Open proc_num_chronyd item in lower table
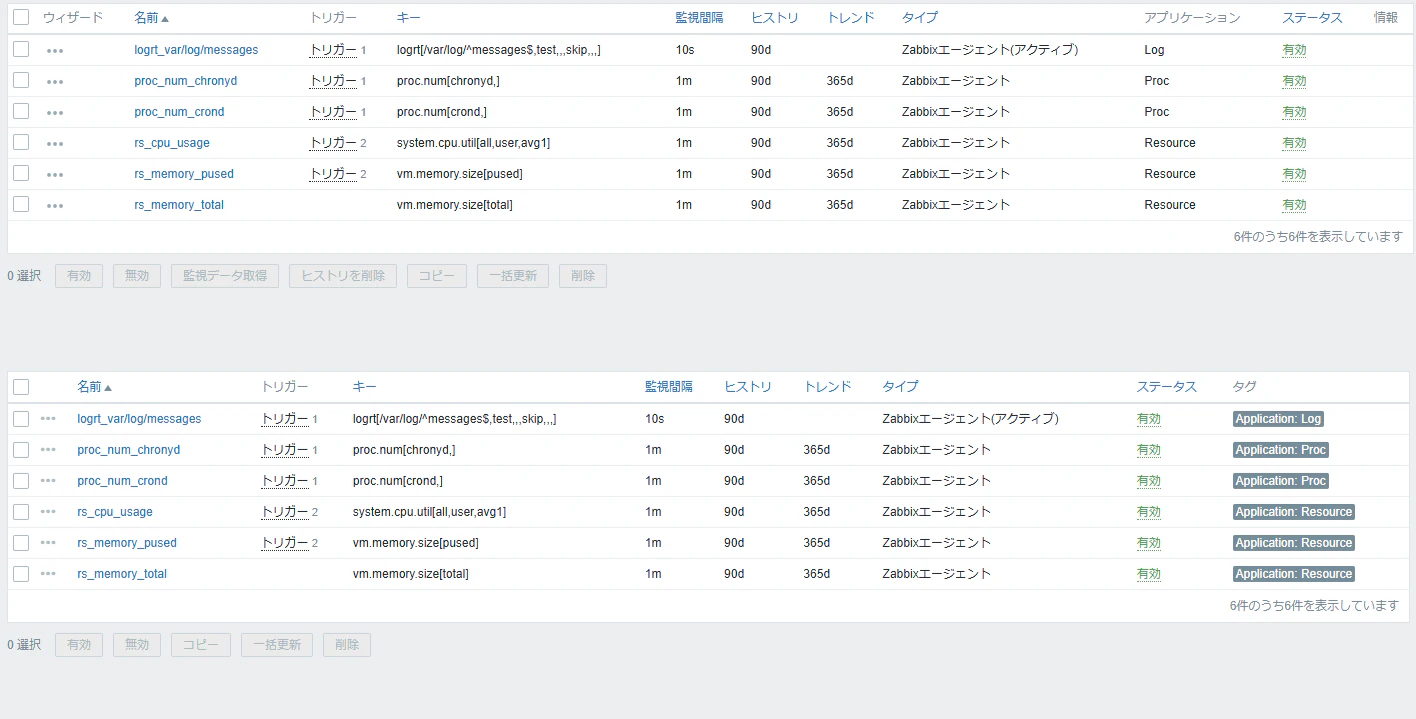 129,450
